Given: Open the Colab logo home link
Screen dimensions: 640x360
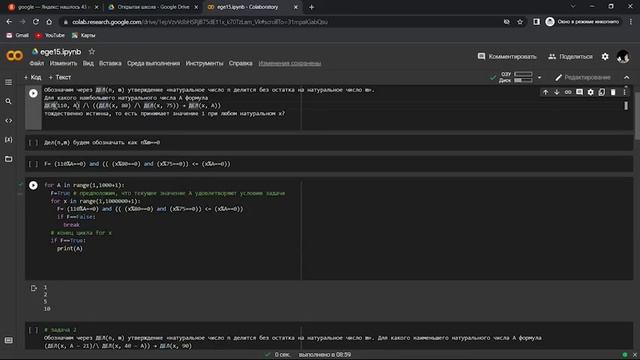Looking at the screenshot, I should point(15,56).
